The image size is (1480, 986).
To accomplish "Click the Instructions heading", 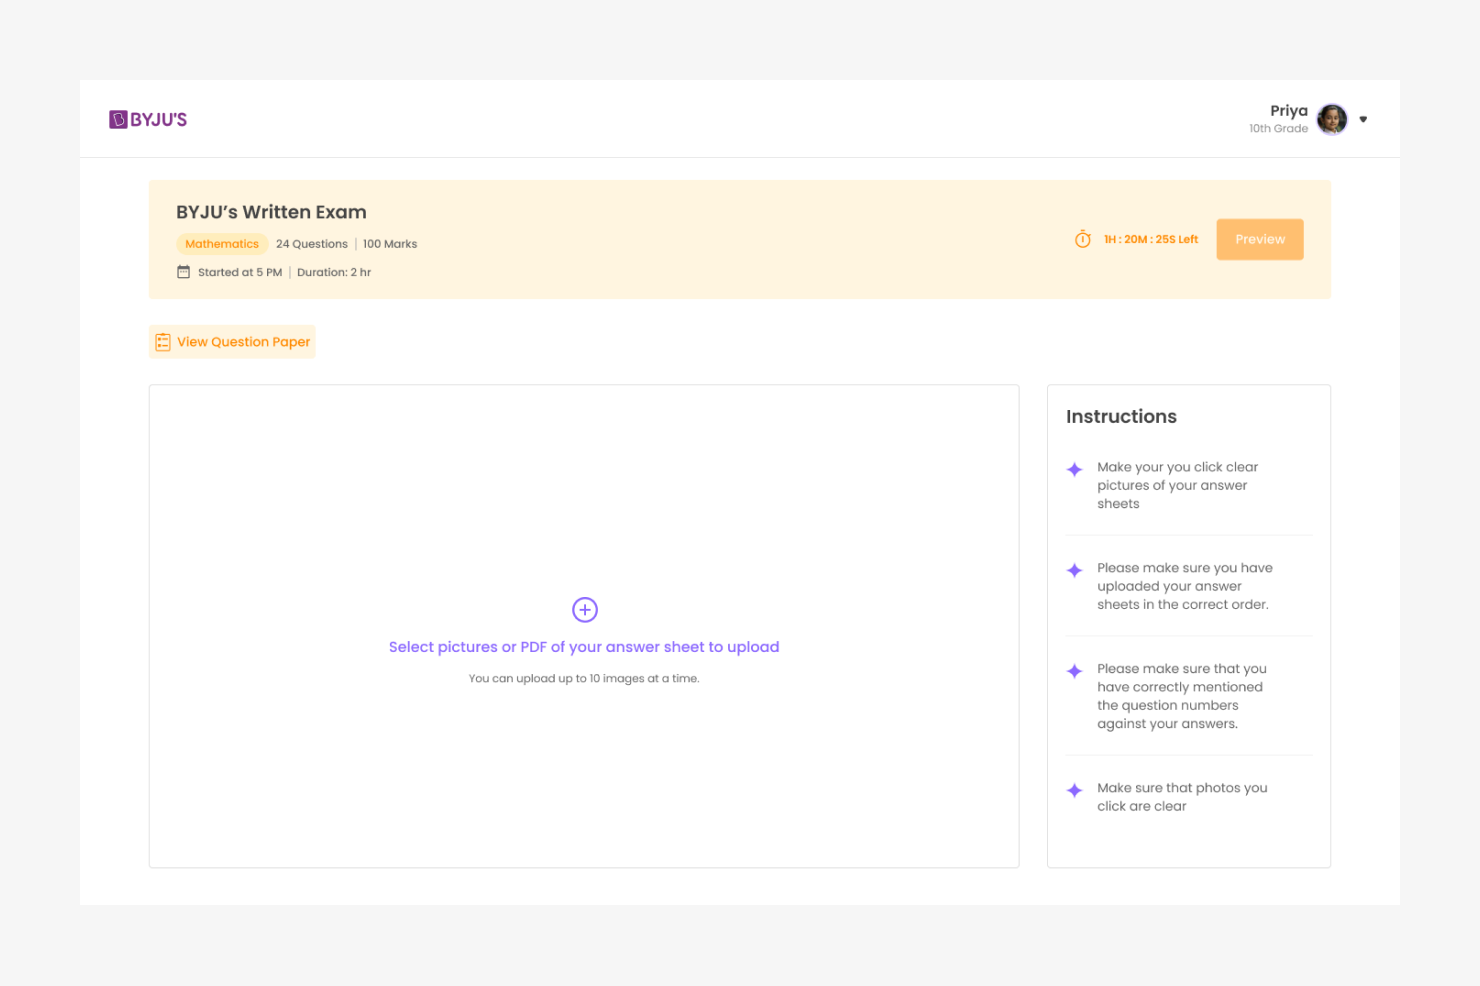I will (x=1121, y=416).
